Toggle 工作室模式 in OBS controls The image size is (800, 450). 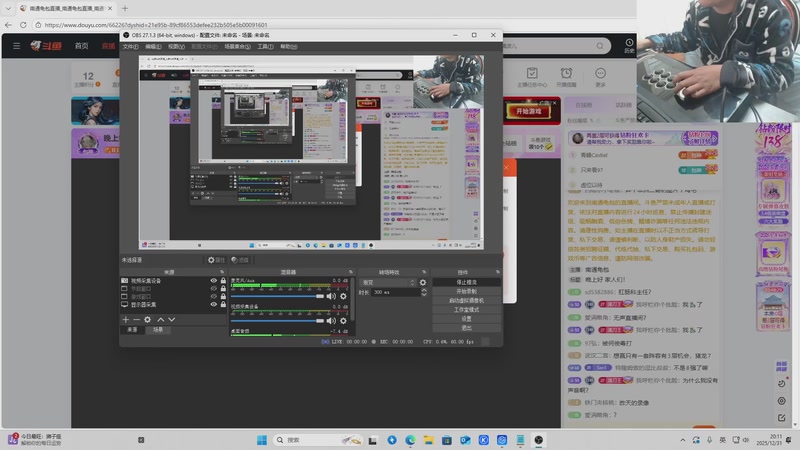[x=466, y=310]
